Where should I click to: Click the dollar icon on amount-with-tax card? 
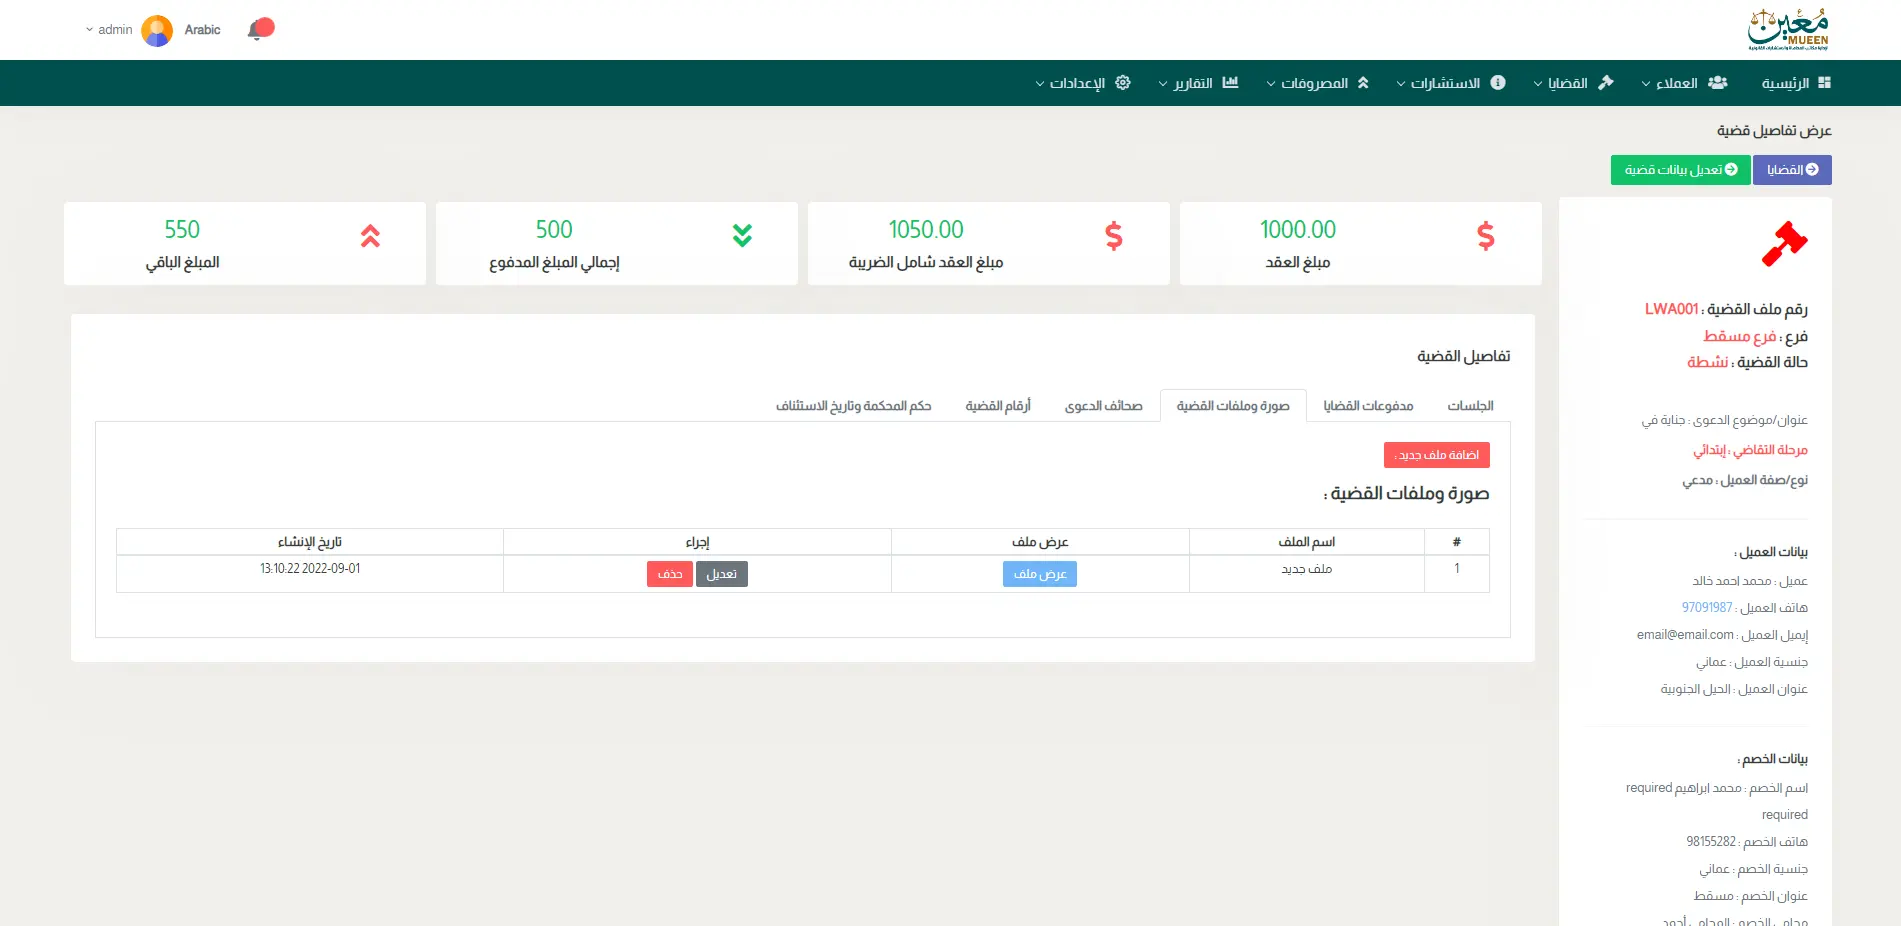pos(1113,236)
